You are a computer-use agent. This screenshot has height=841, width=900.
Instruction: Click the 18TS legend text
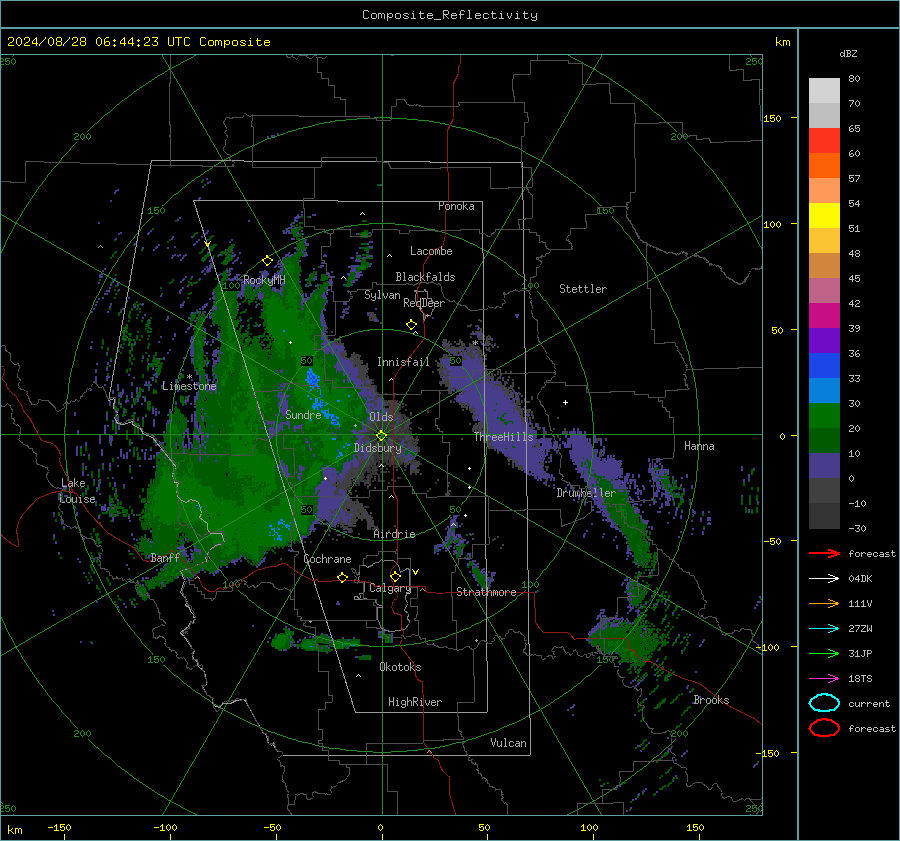(860, 679)
